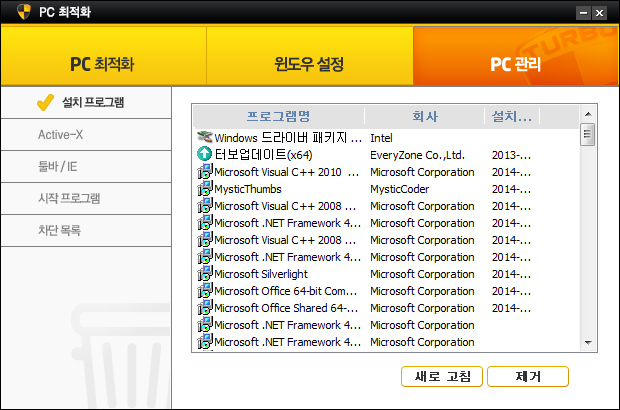Select the 터보업데이트(x64) program name
620x410 pixels.
263,155
